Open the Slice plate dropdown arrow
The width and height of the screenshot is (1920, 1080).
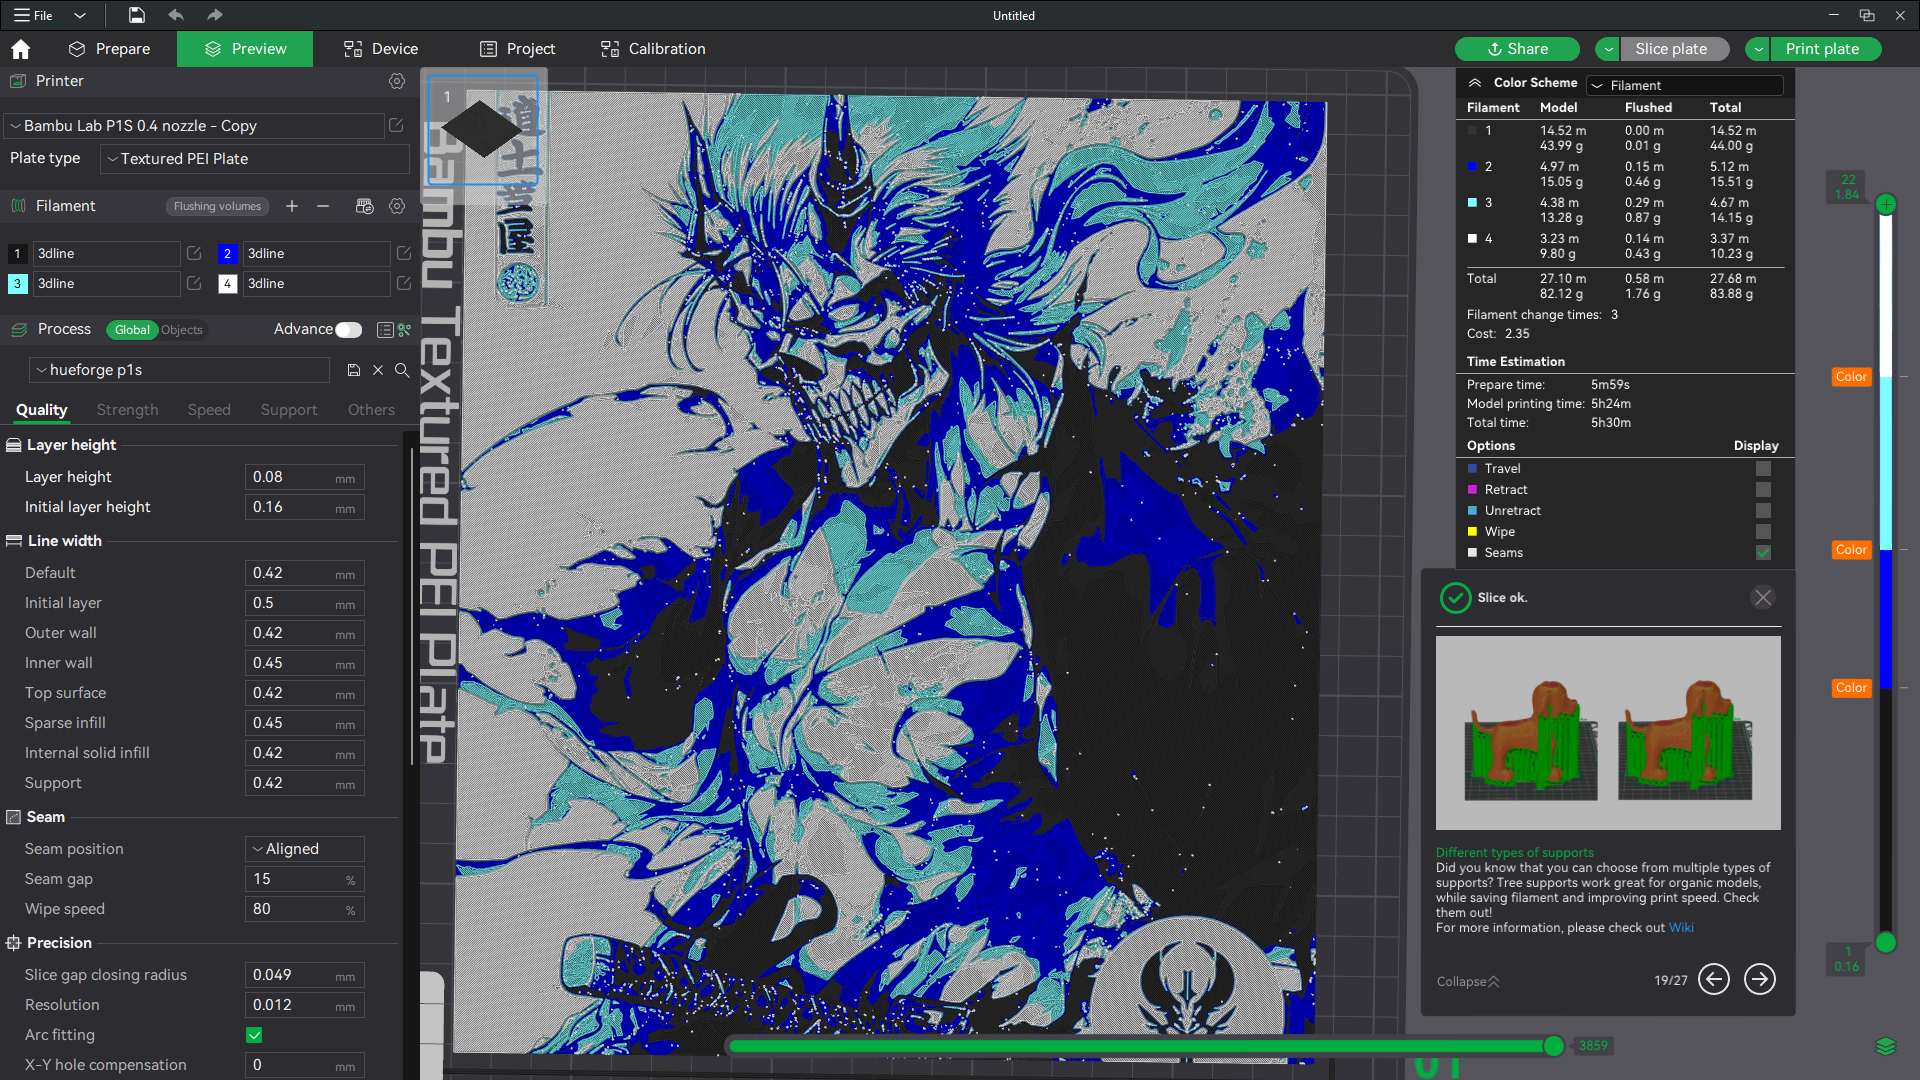[x=1608, y=49]
